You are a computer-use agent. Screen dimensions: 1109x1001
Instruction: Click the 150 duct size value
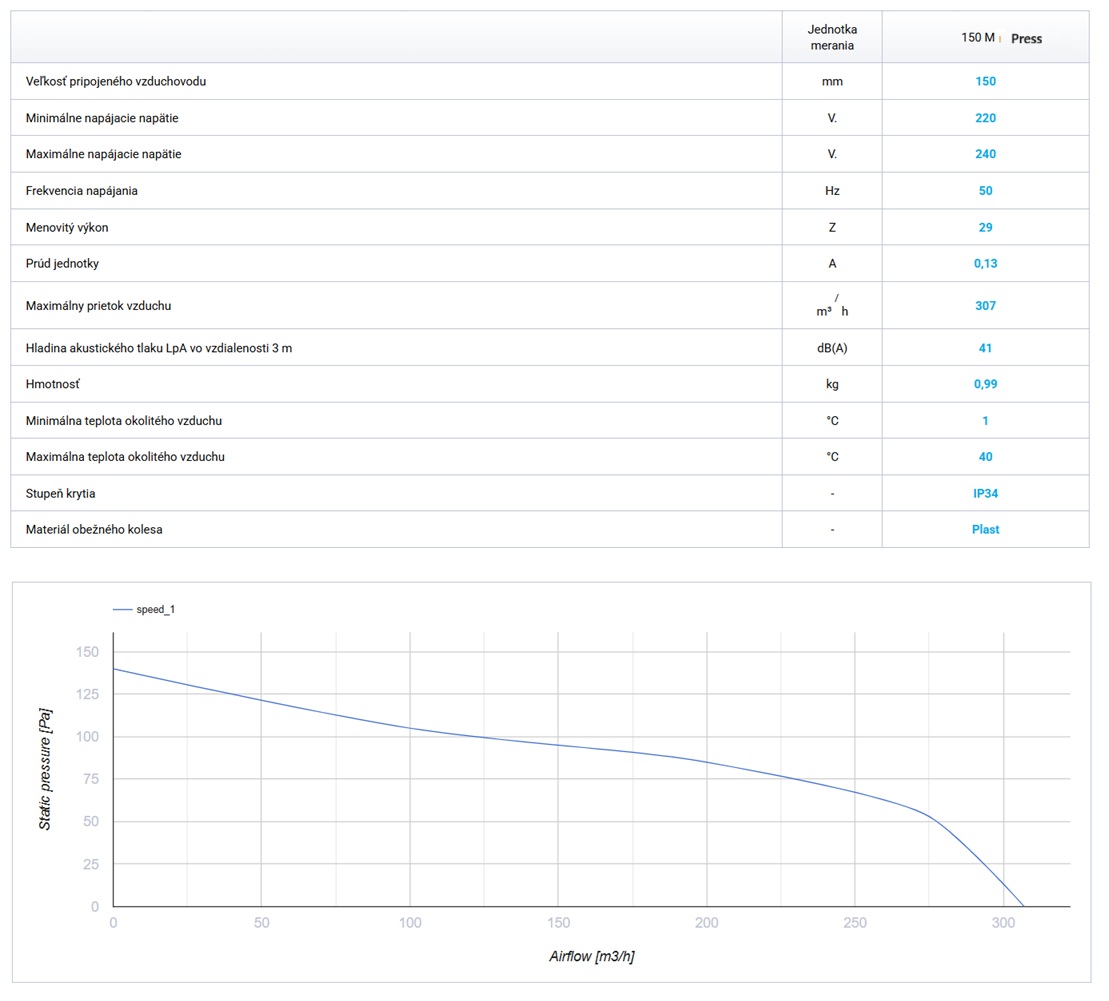985,82
